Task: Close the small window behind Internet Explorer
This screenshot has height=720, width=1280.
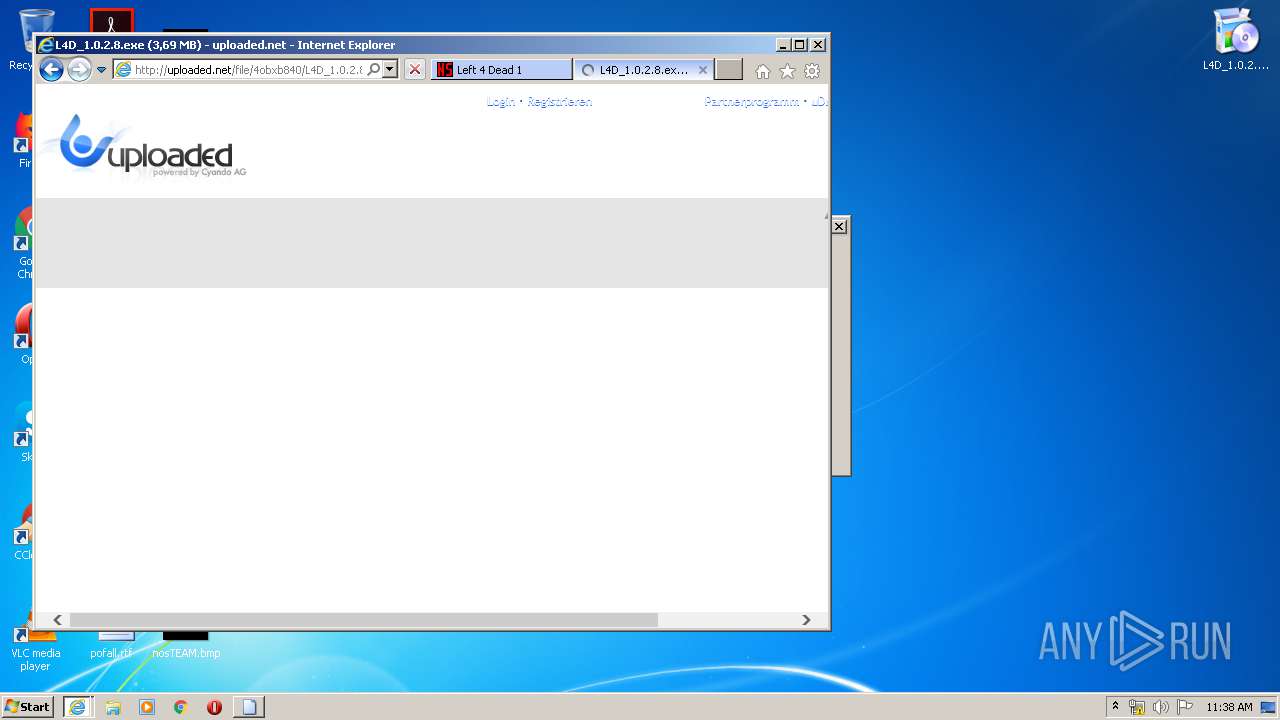Action: 839,227
